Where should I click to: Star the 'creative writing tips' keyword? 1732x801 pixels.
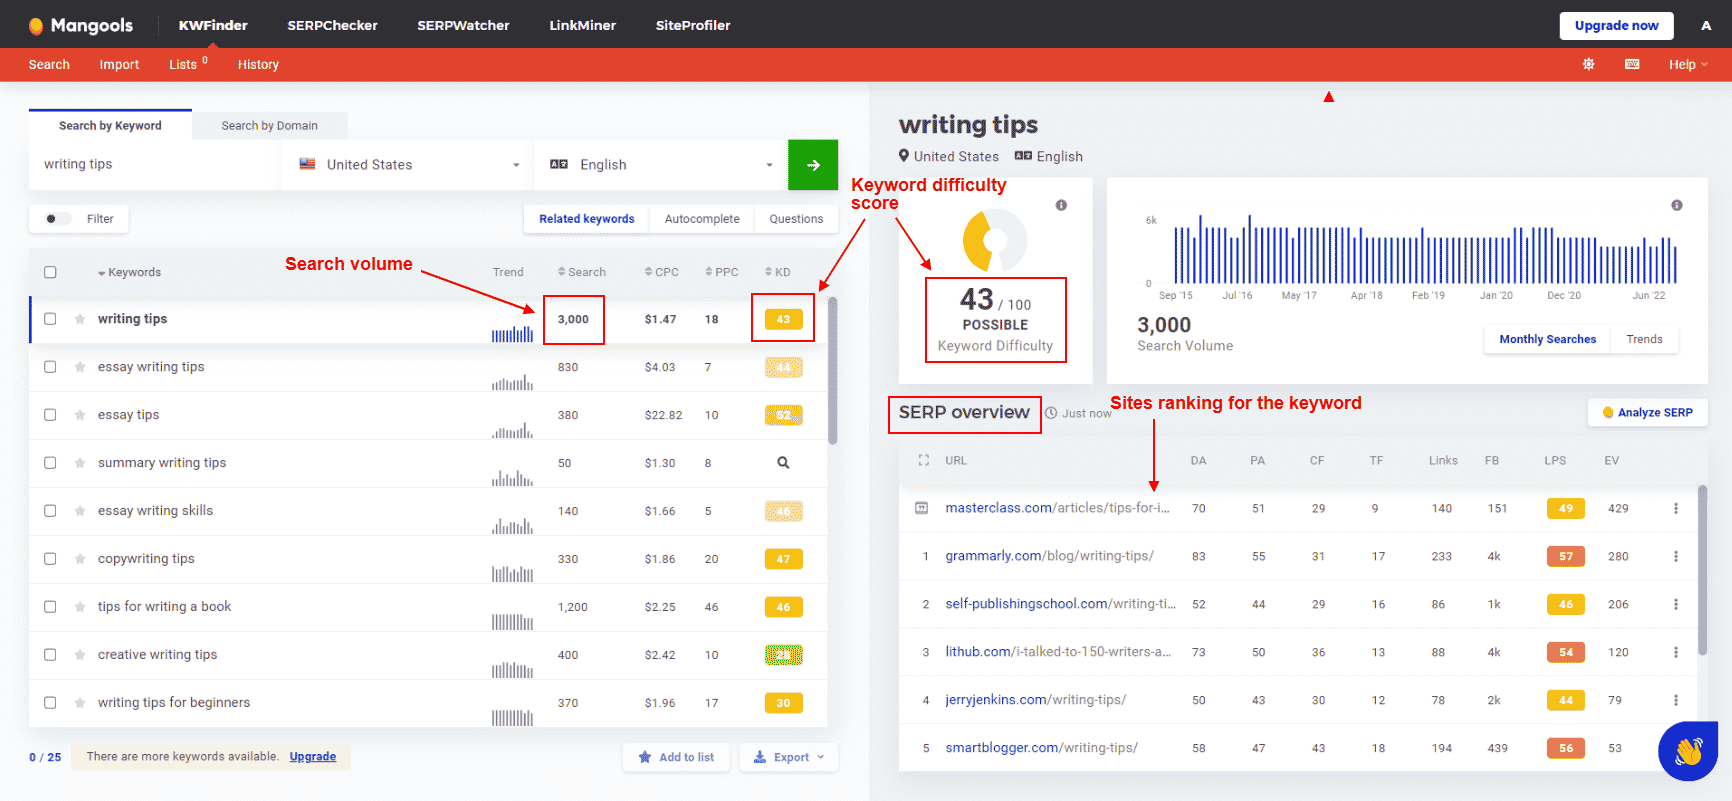click(80, 655)
